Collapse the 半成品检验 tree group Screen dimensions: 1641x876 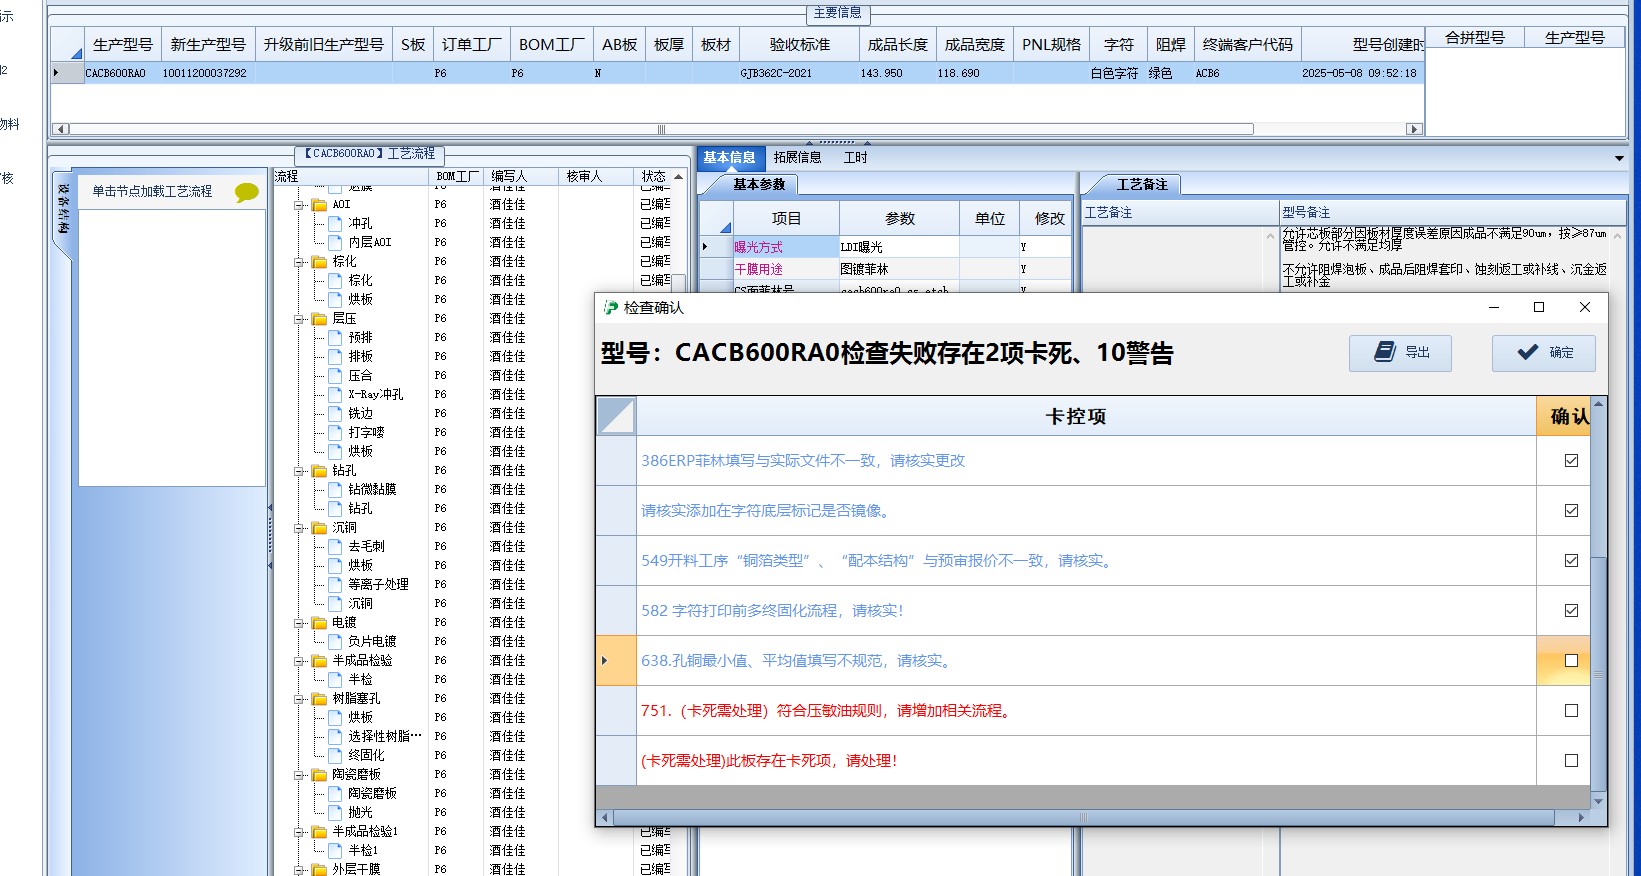[x=299, y=661]
